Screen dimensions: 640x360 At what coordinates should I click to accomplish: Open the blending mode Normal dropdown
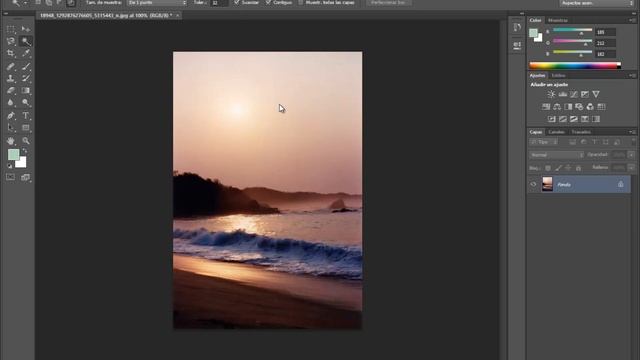pos(556,155)
